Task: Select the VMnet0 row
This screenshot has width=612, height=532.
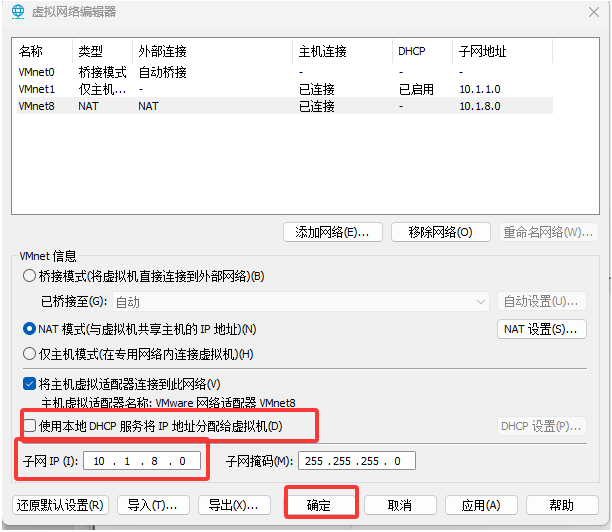Action: [x=285, y=72]
